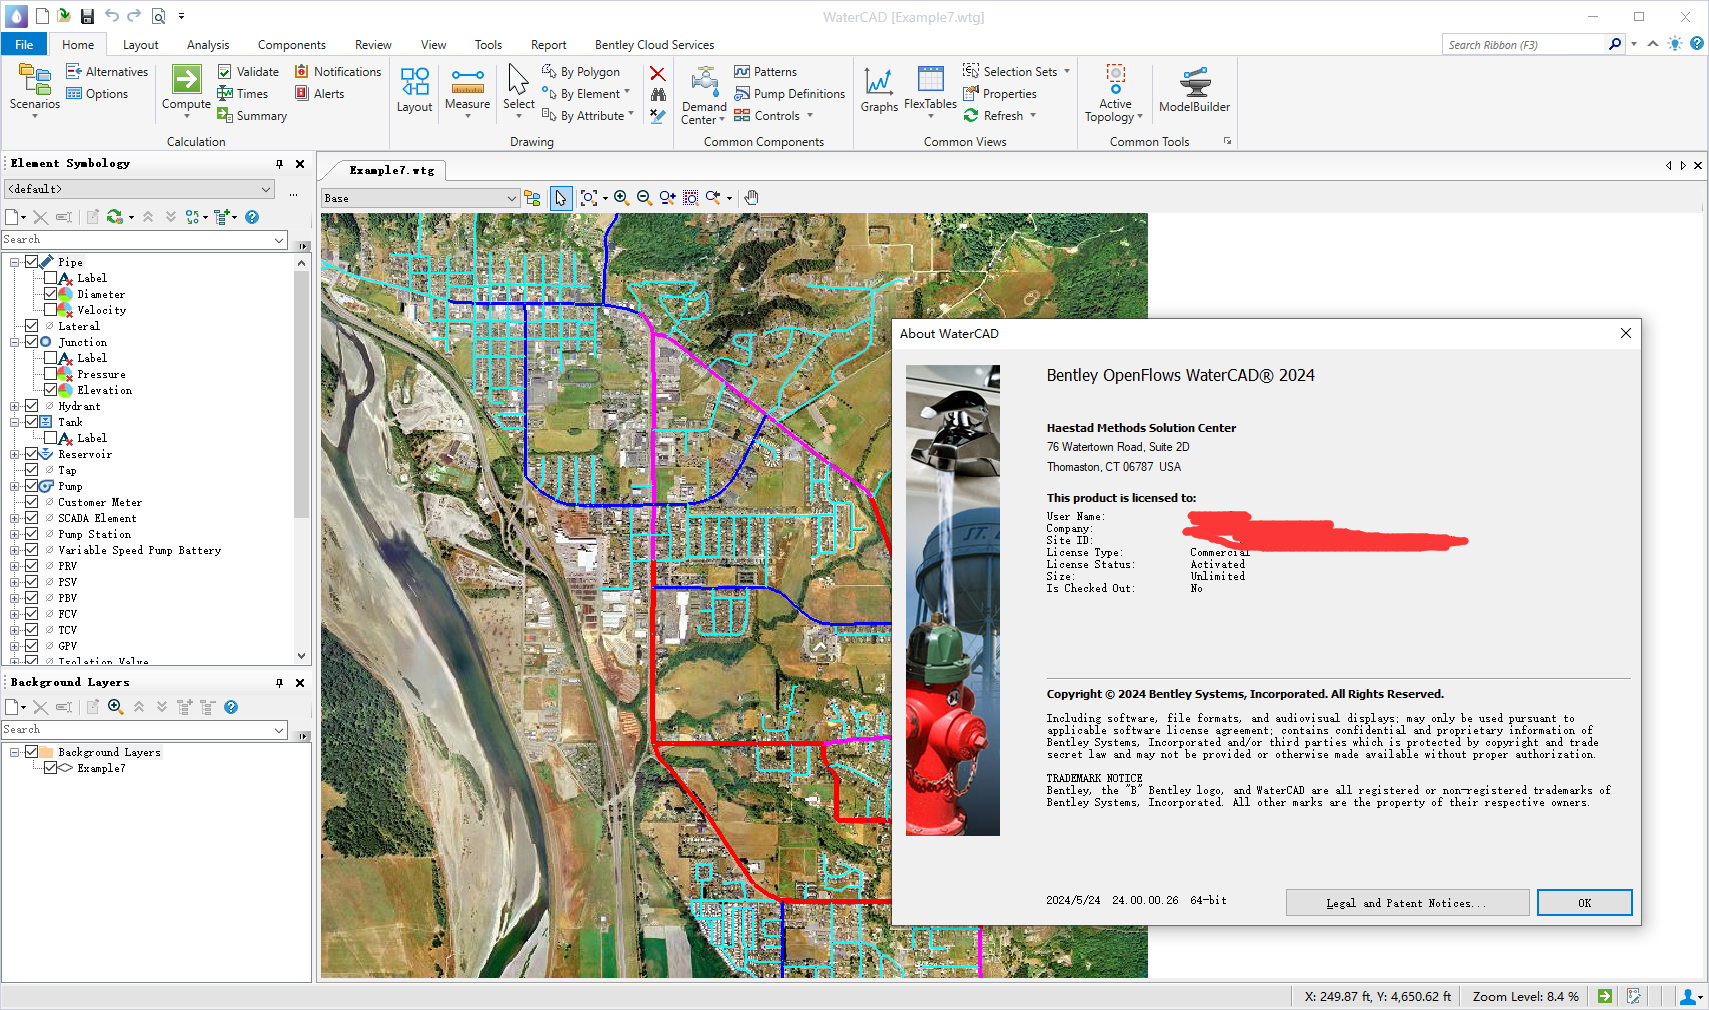Open Selection Sets dropdown arrow

click(1067, 72)
